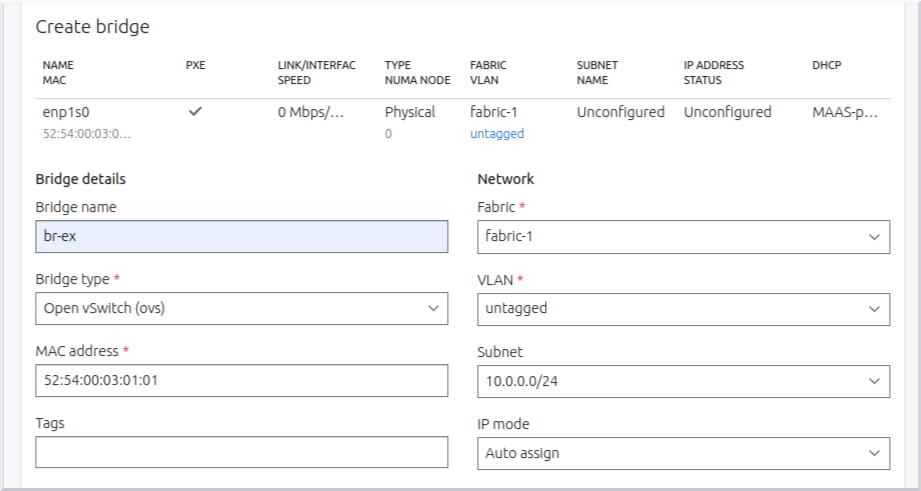
Task: Expand the Subnet dropdown showing 10.0.0.0/24
Action: pos(683,381)
